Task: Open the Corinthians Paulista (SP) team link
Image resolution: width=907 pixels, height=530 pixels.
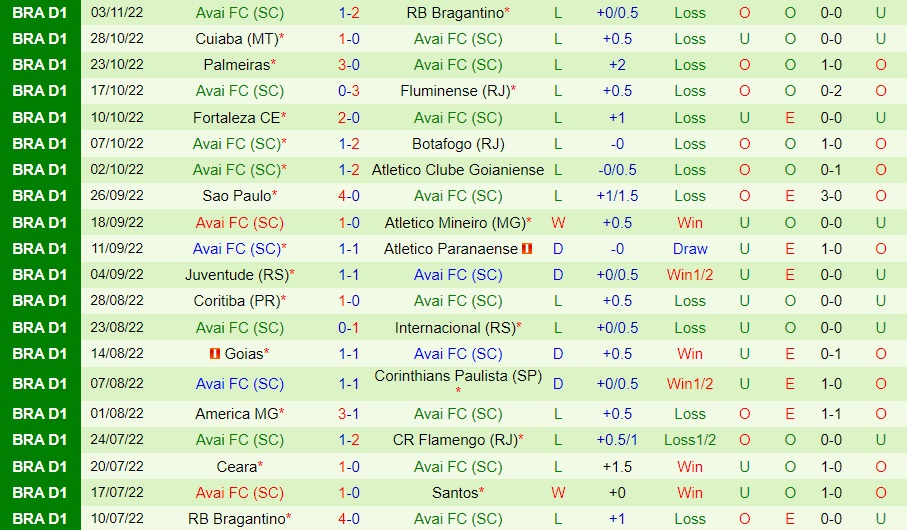Action: (x=457, y=376)
